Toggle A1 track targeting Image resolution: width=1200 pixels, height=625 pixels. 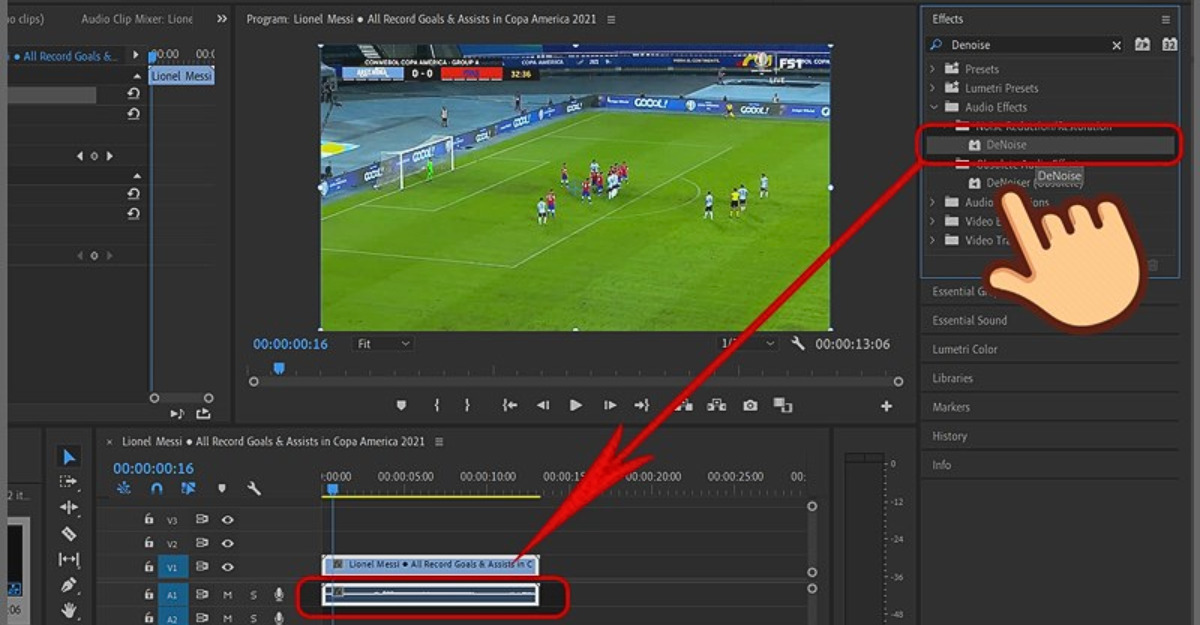pos(173,595)
